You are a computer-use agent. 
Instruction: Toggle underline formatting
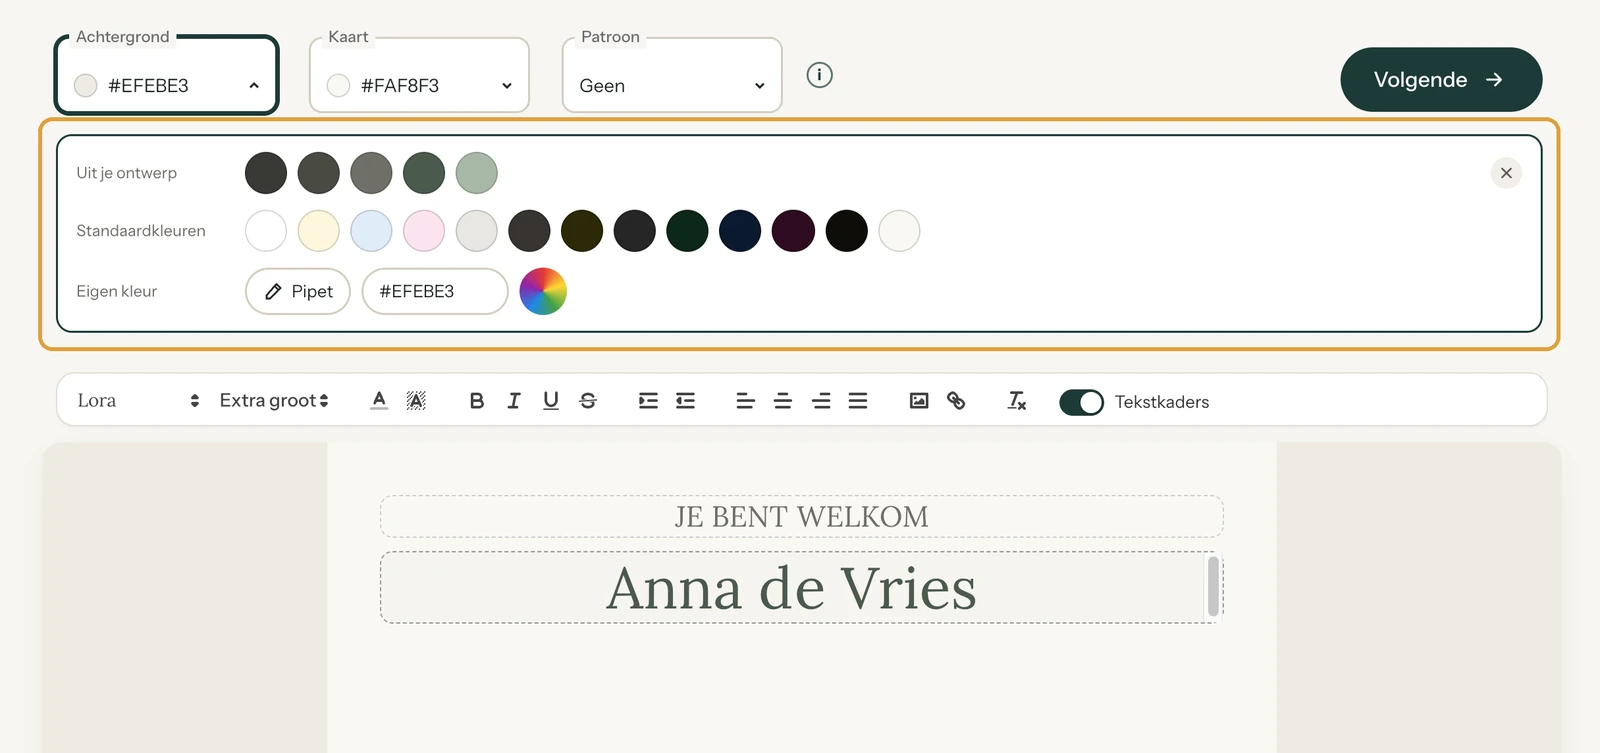tap(551, 400)
